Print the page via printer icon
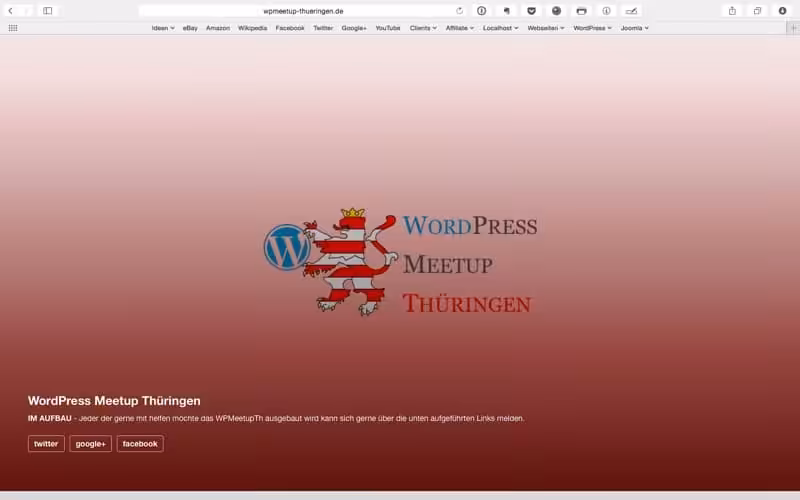 [x=581, y=11]
